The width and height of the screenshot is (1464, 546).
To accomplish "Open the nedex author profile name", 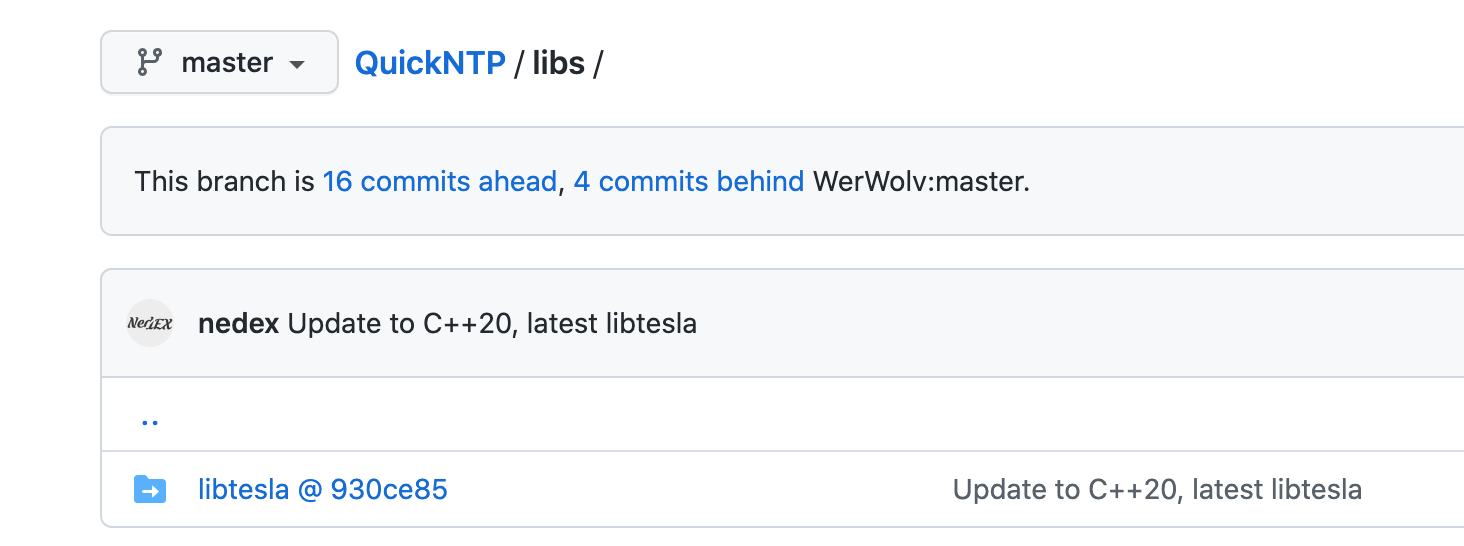I will tap(238, 324).
